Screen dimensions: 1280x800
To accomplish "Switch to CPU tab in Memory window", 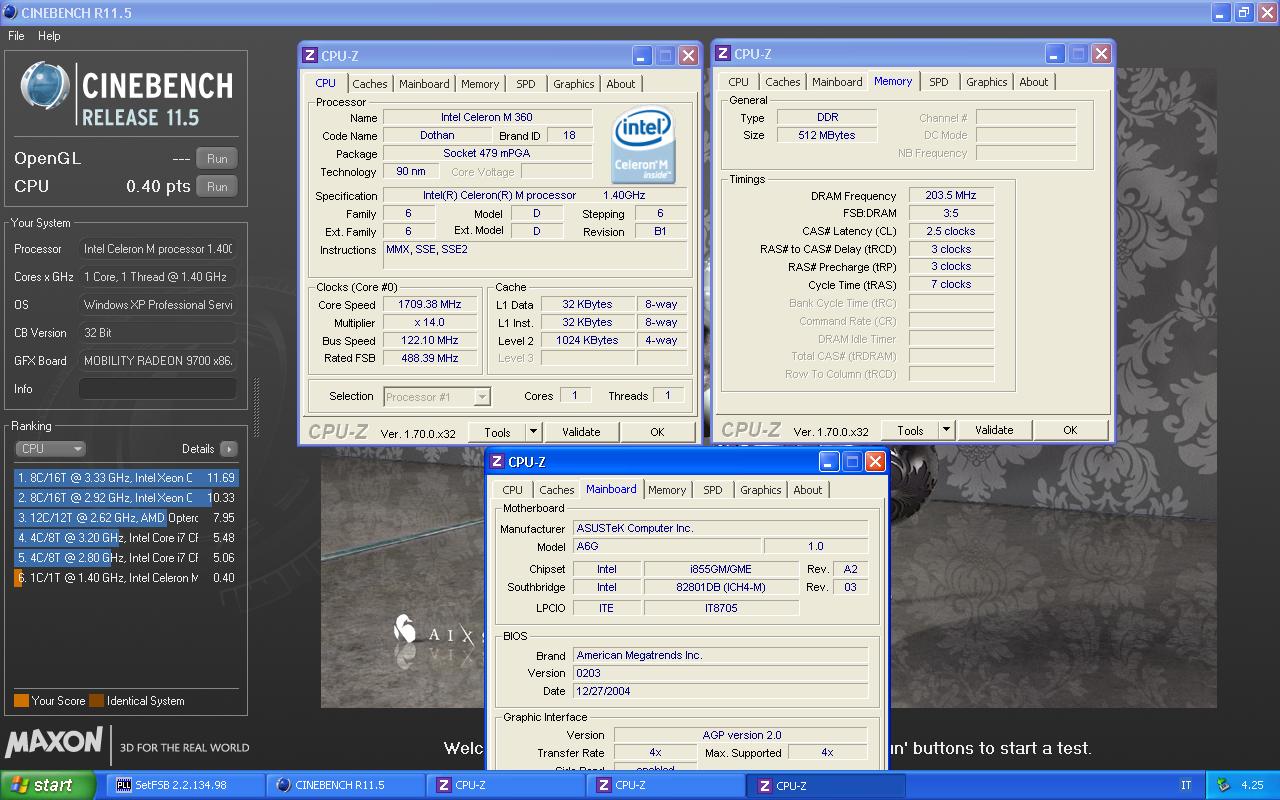I will [739, 82].
